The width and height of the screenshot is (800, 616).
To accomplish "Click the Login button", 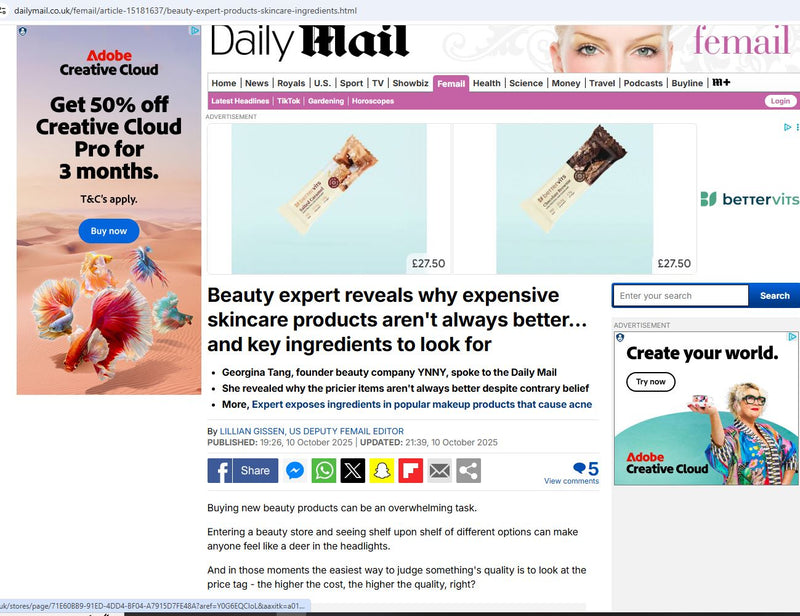I will pos(780,101).
